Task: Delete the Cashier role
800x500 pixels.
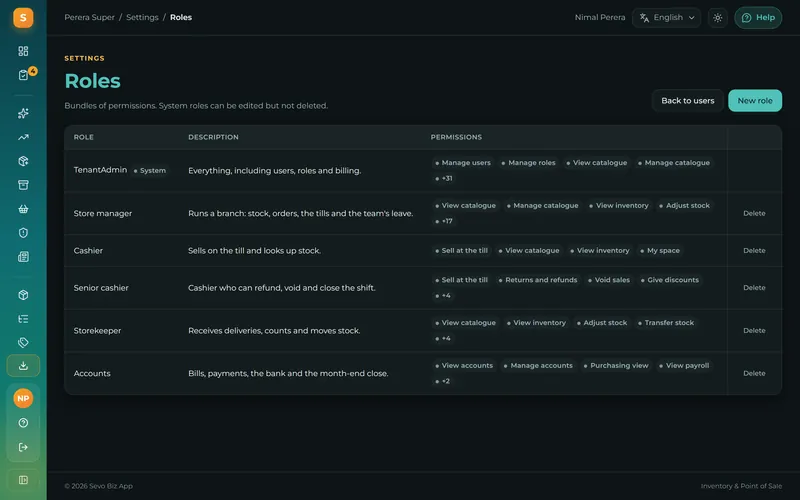Action: click(x=754, y=251)
